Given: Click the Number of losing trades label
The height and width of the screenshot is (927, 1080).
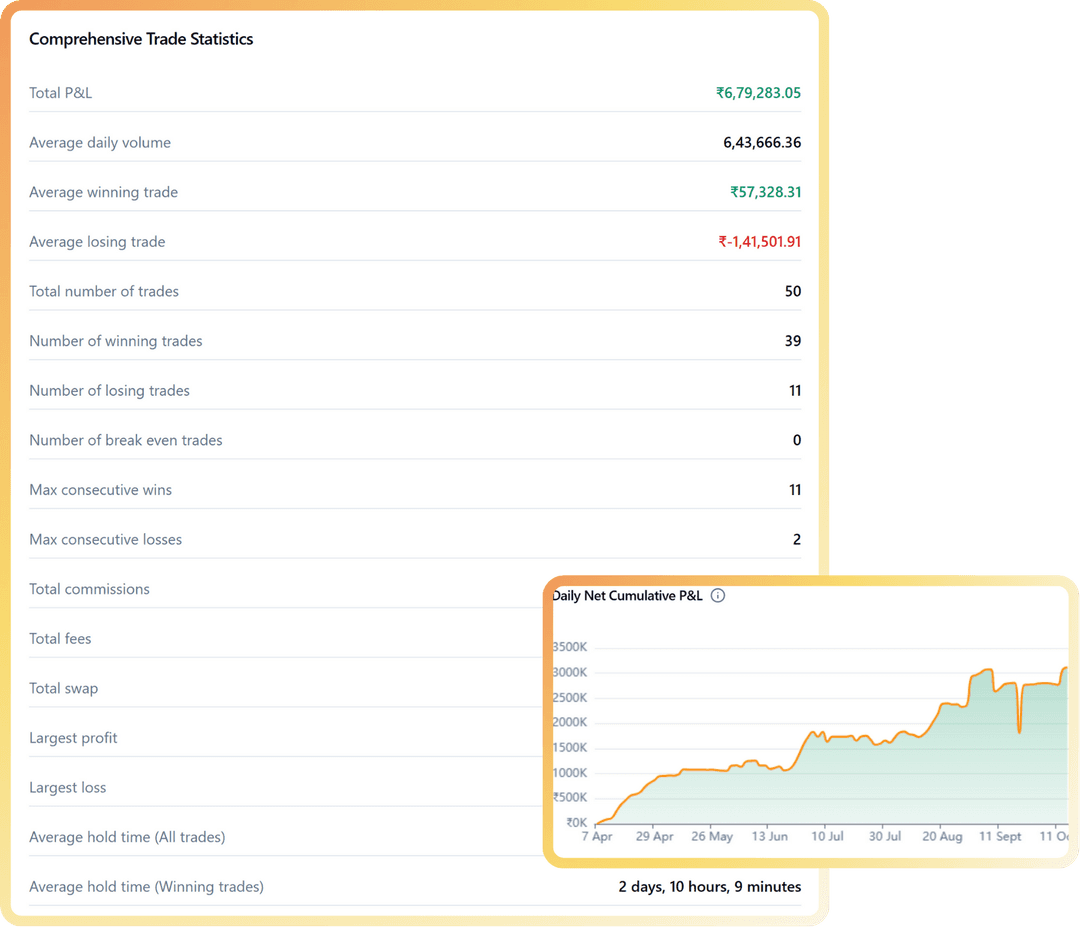Looking at the screenshot, I should point(109,391).
